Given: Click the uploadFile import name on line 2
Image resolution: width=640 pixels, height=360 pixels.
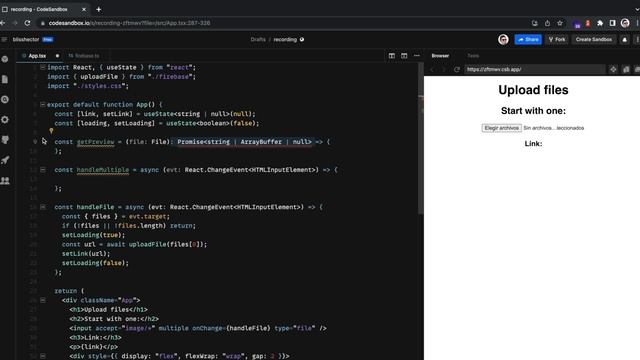Looking at the screenshot, I should tap(99, 77).
